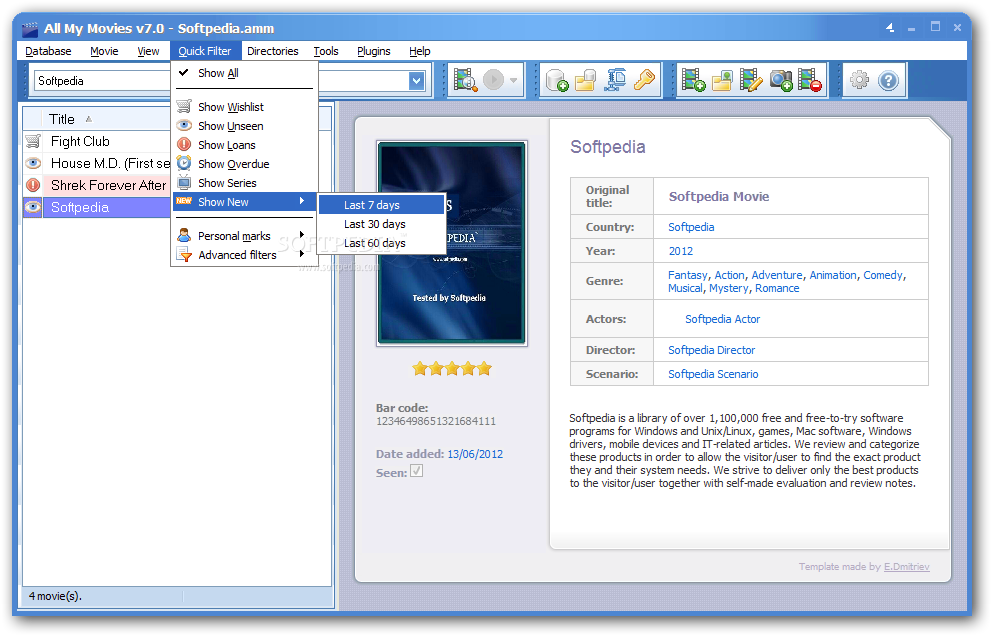This screenshot has height=636, width=992.
Task: Click the eye icon beside Softpedia row
Action: pyautogui.click(x=33, y=207)
